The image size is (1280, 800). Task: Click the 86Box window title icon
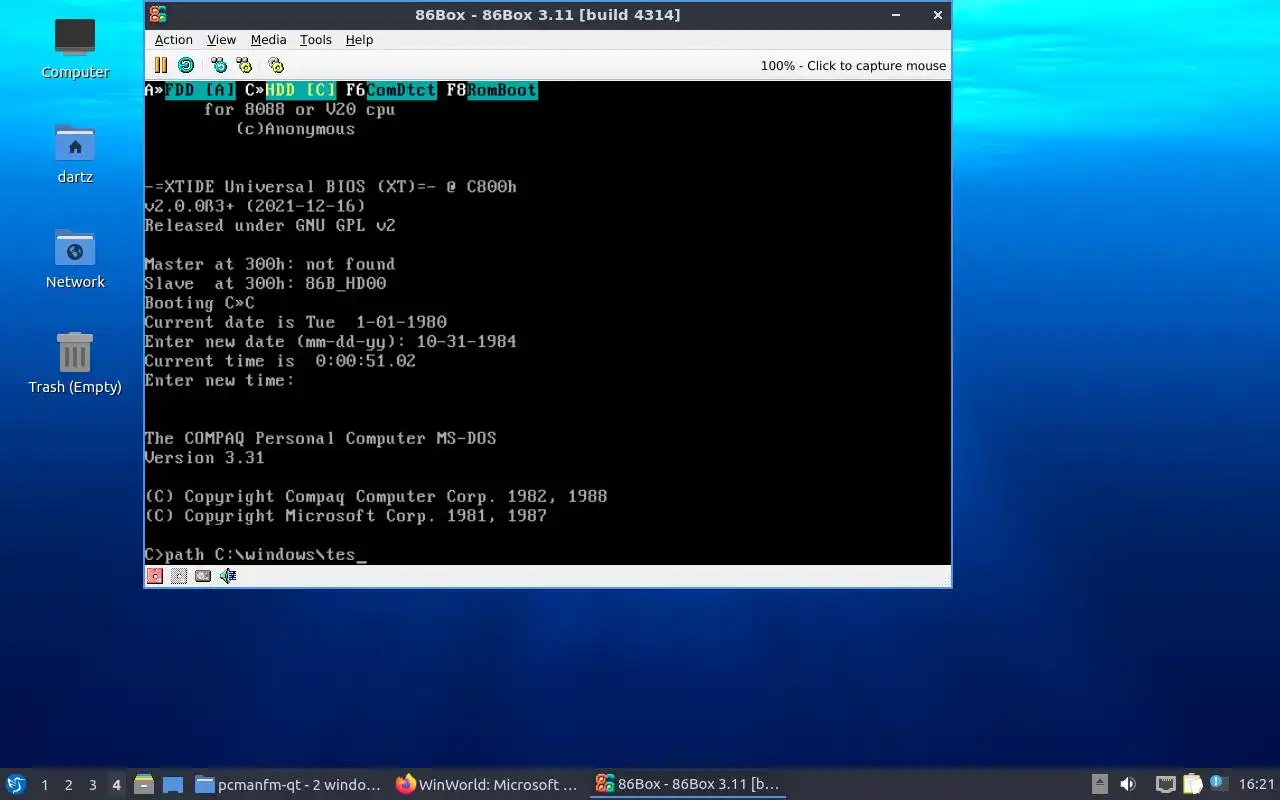tap(158, 14)
